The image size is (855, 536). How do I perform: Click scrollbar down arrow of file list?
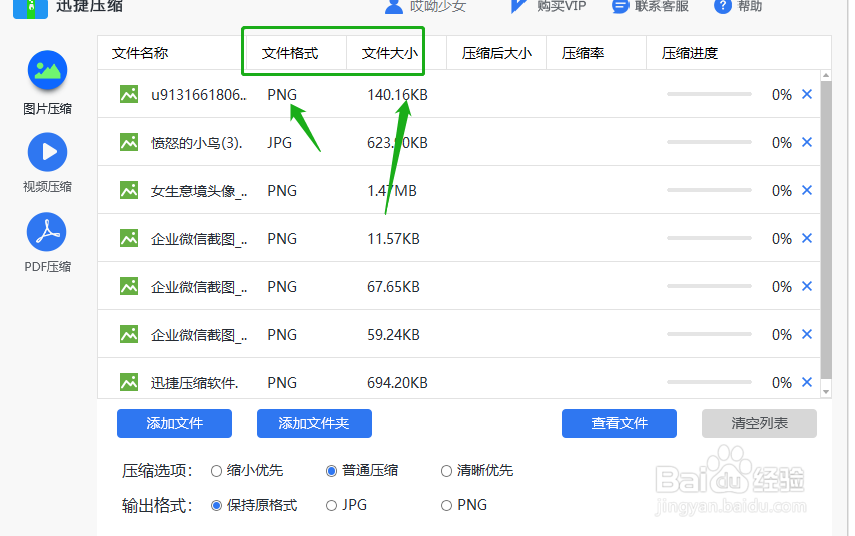coord(826,392)
